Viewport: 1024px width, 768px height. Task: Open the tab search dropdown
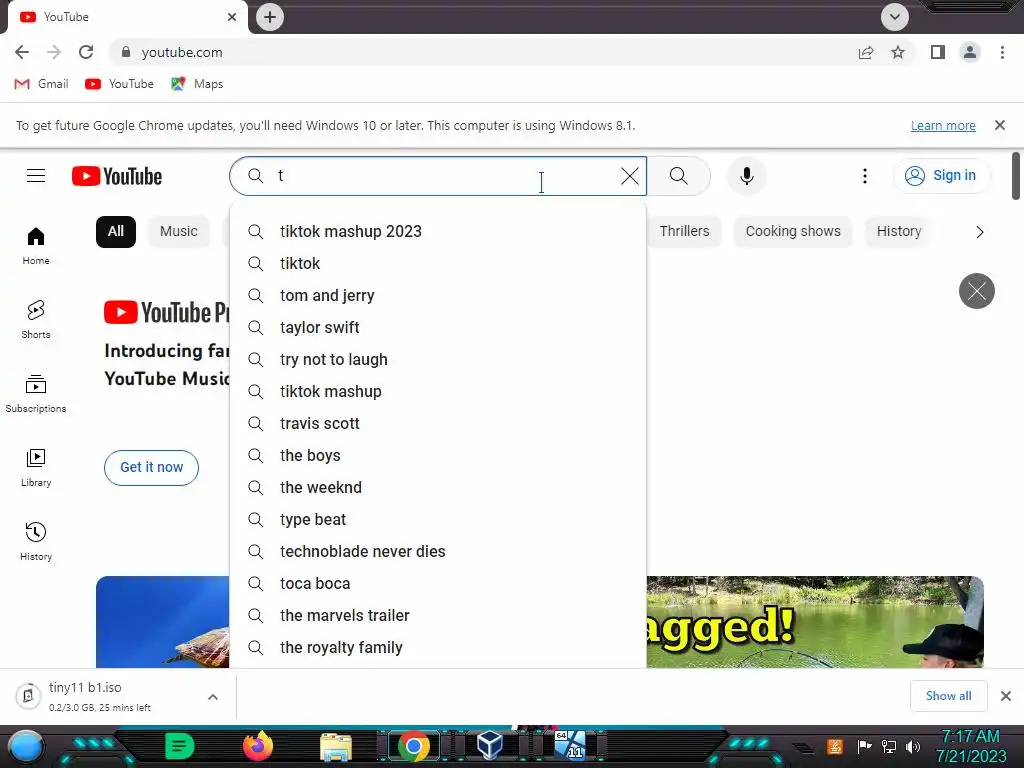click(895, 17)
